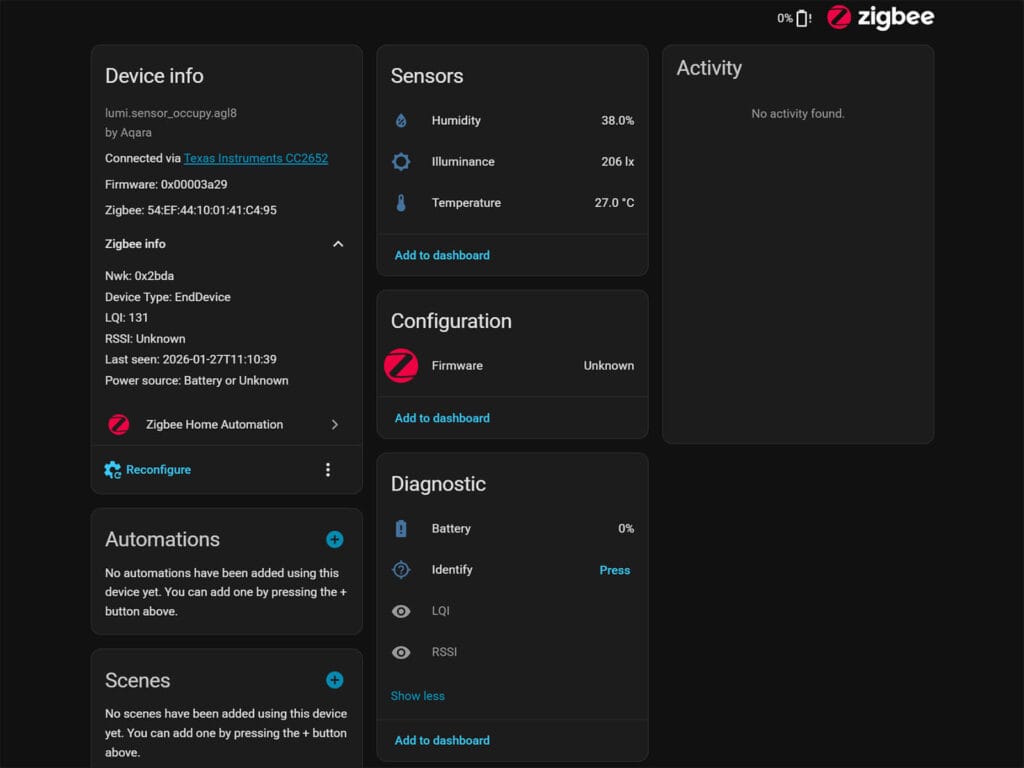Image resolution: width=1024 pixels, height=768 pixels.
Task: Click the Zigbee Home Automation logo
Action: click(118, 424)
